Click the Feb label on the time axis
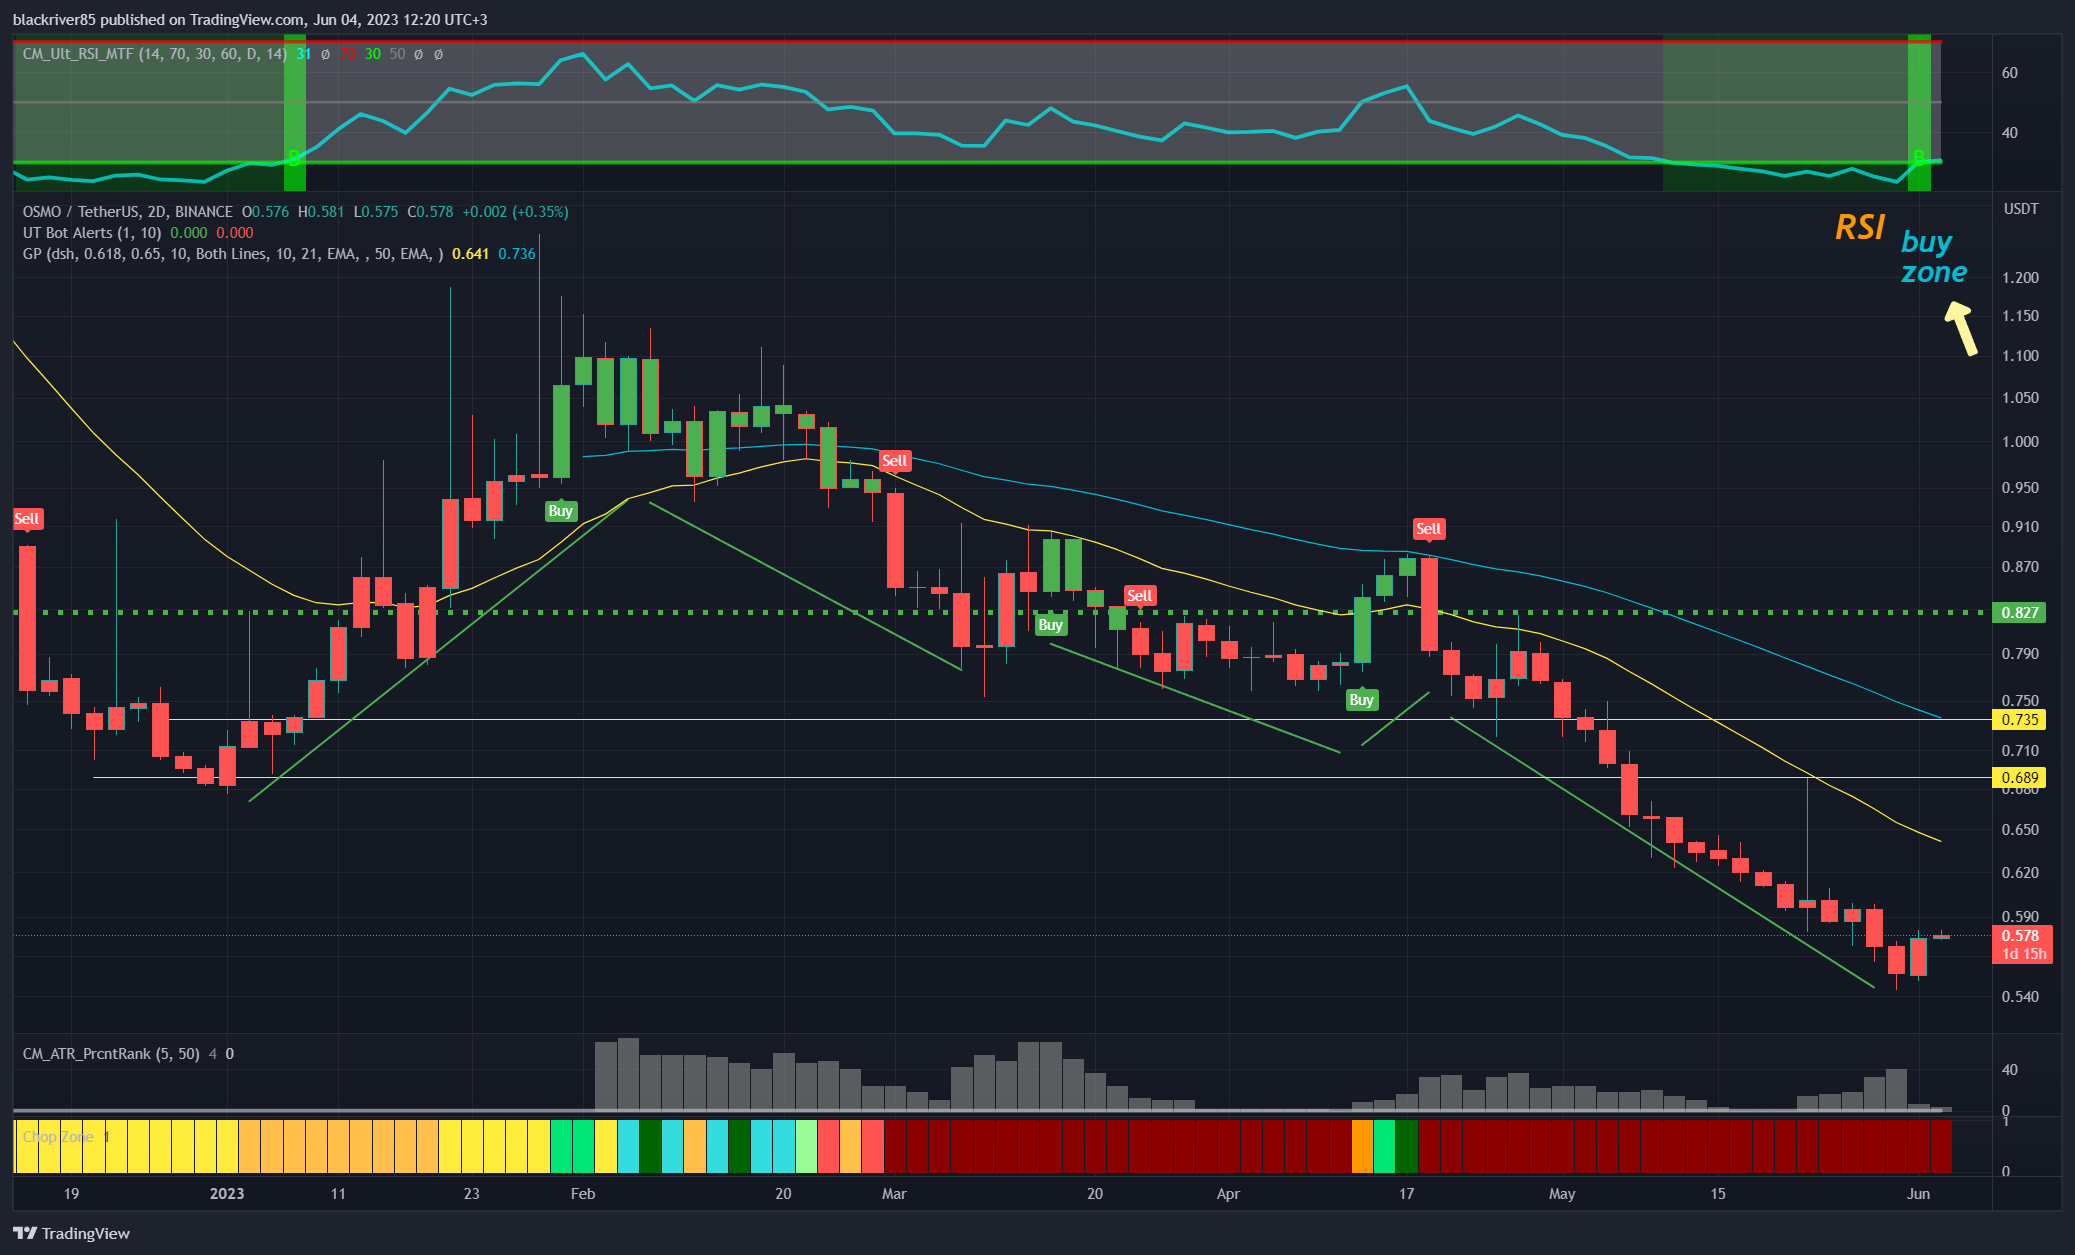This screenshot has height=1255, width=2075. point(582,1194)
